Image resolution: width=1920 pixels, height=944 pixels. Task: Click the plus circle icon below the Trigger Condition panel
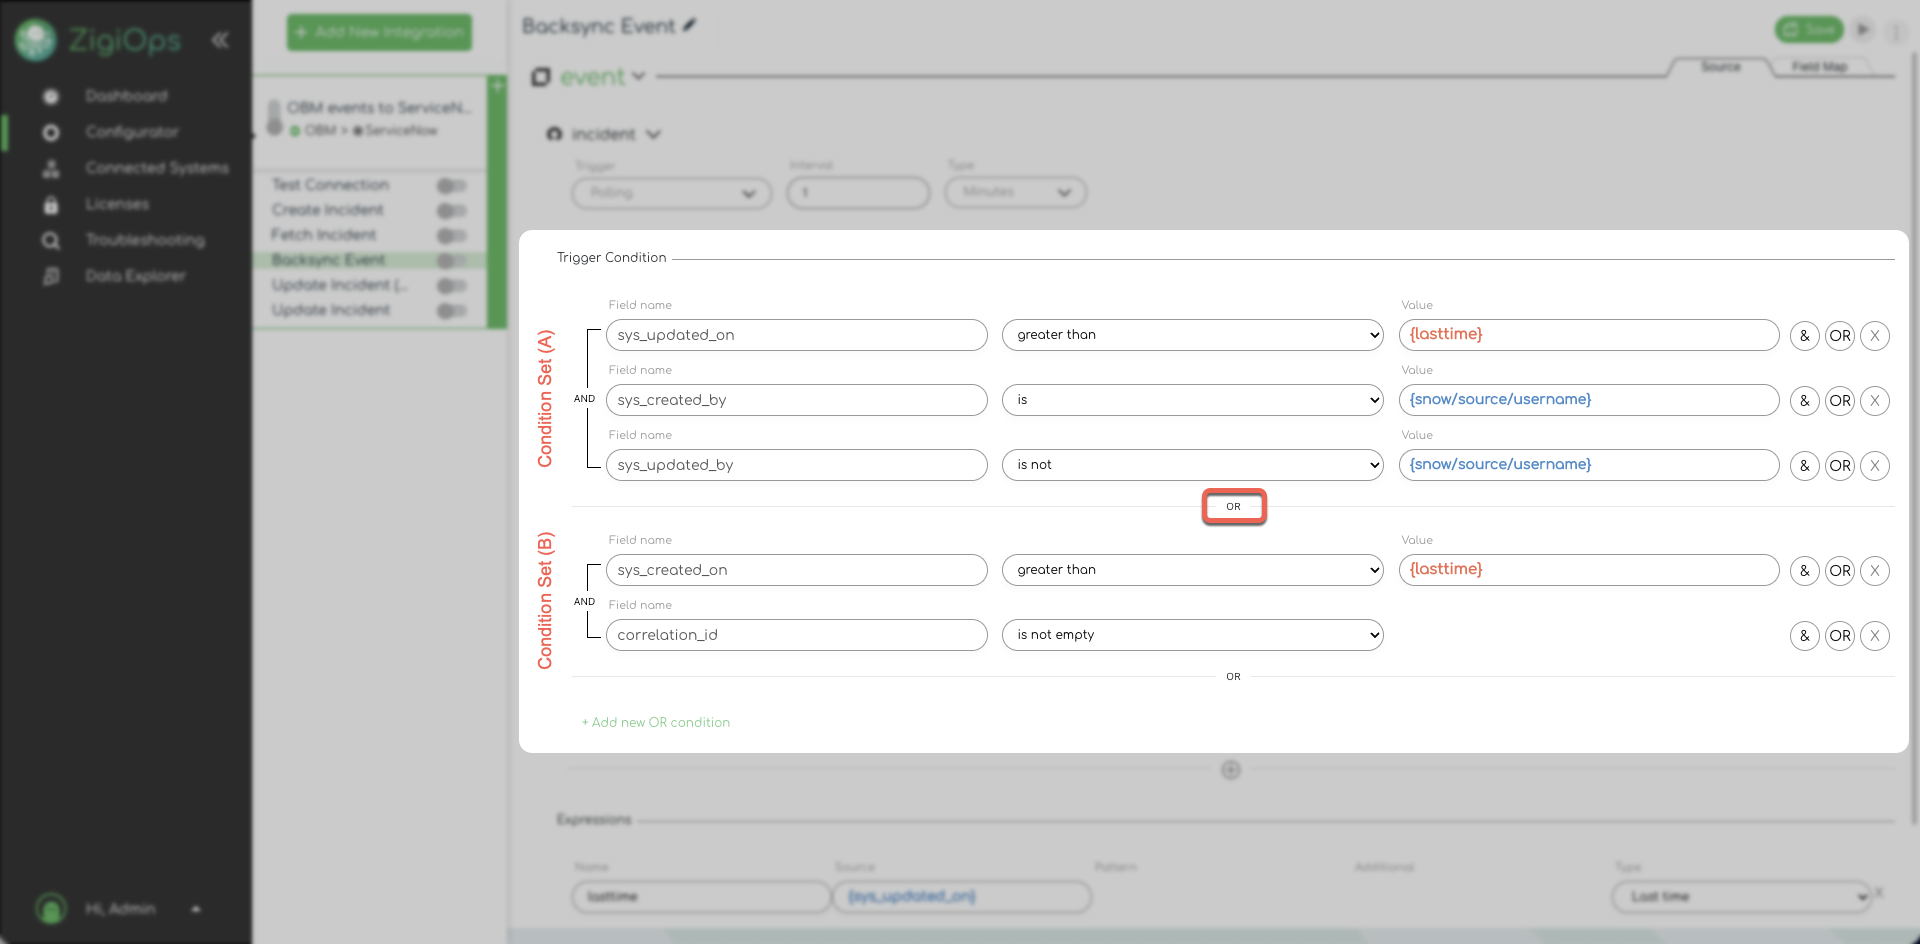pos(1231,770)
